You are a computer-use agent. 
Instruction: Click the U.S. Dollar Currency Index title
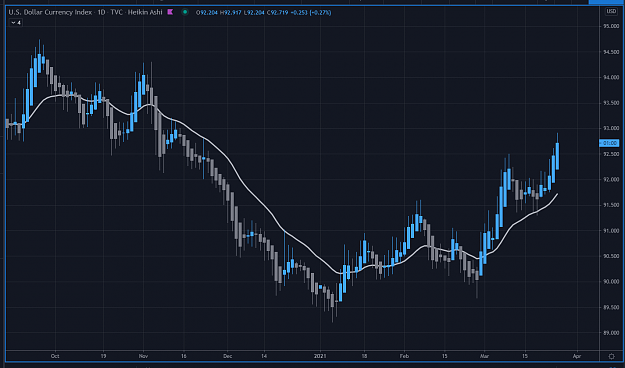[x=51, y=12]
